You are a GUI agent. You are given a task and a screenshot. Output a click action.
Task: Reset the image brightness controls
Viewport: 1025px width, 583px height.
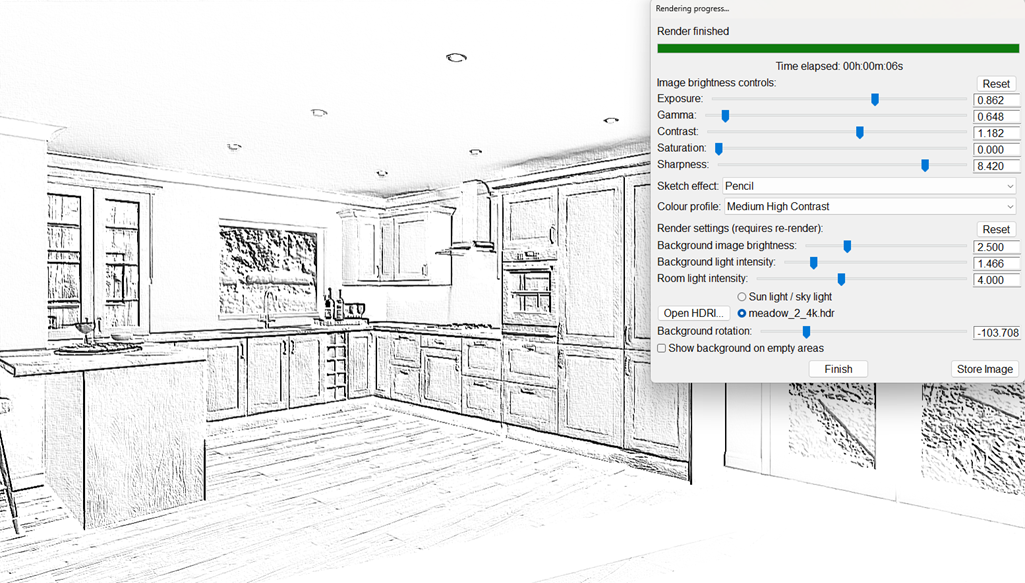995,84
